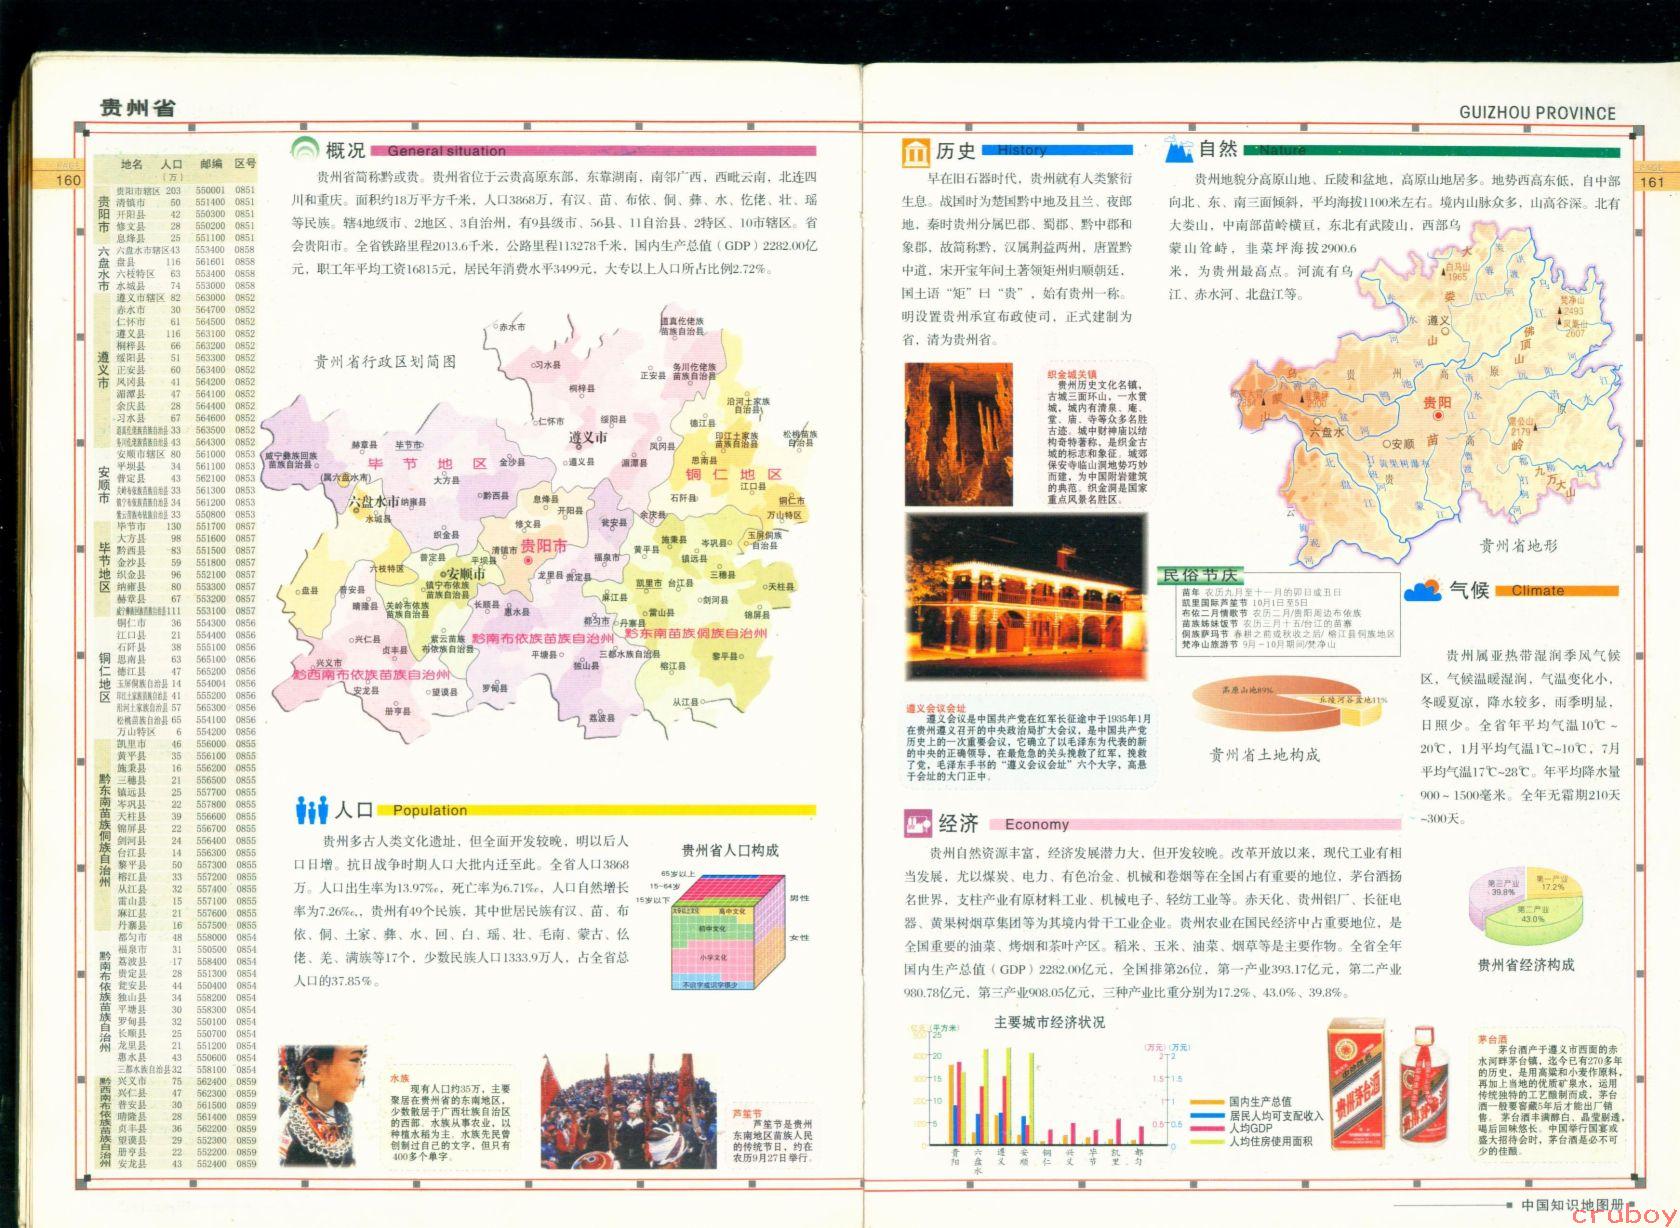
Task: Click the 贵州省土地构成 pie chart
Action: pos(1288,705)
